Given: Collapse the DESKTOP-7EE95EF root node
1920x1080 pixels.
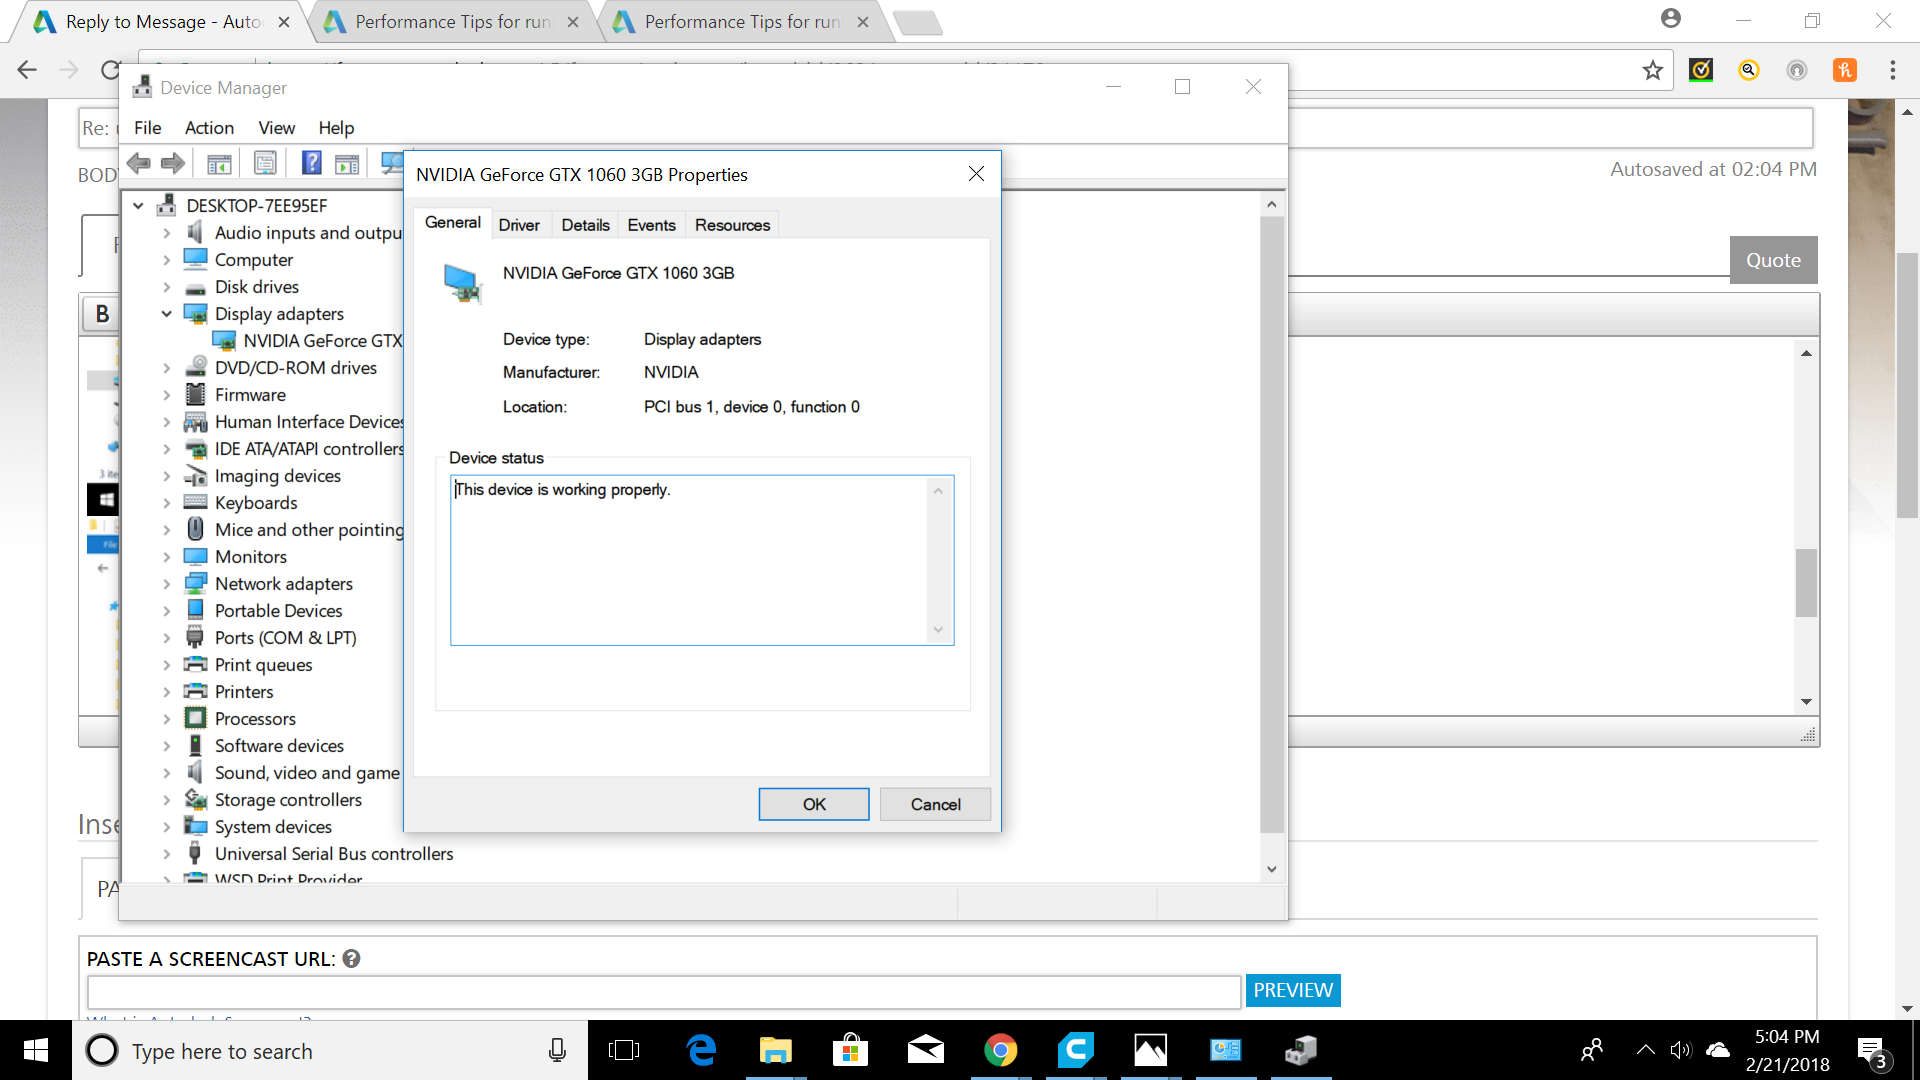Looking at the screenshot, I should click(x=139, y=206).
